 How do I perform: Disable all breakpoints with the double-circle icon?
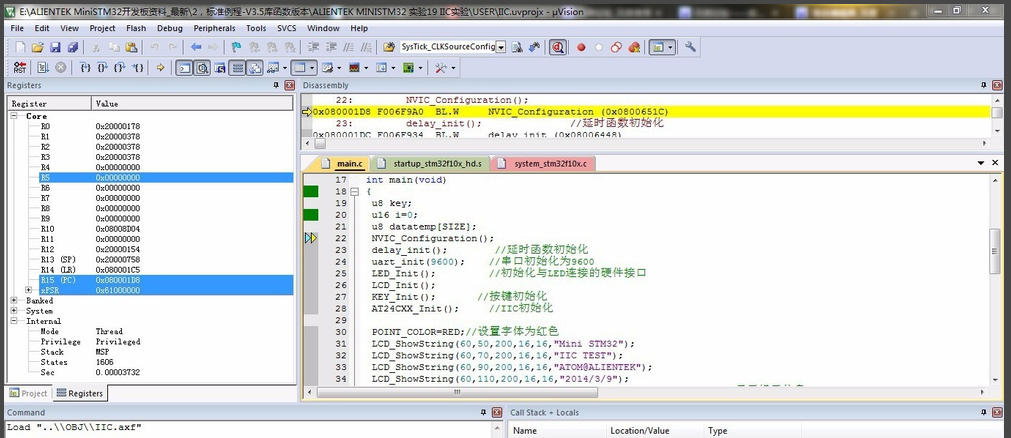coord(616,47)
